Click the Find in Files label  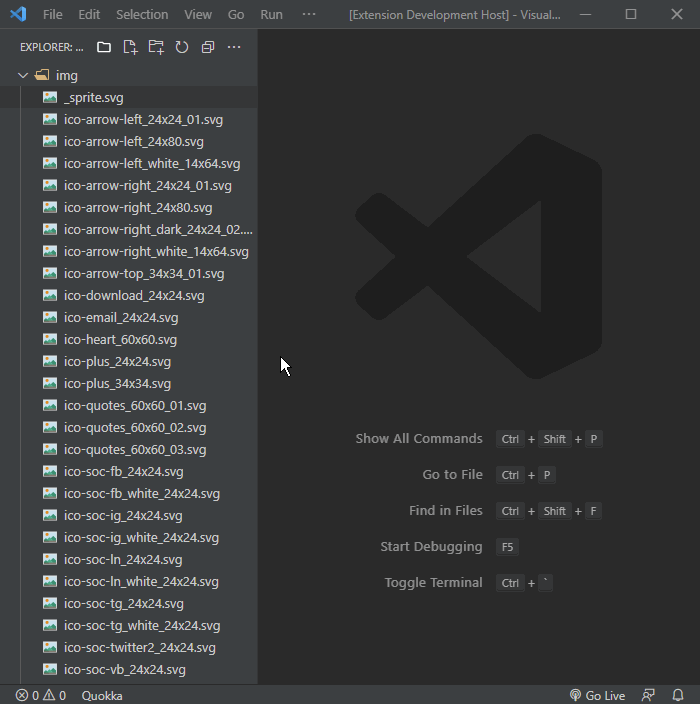point(446,510)
